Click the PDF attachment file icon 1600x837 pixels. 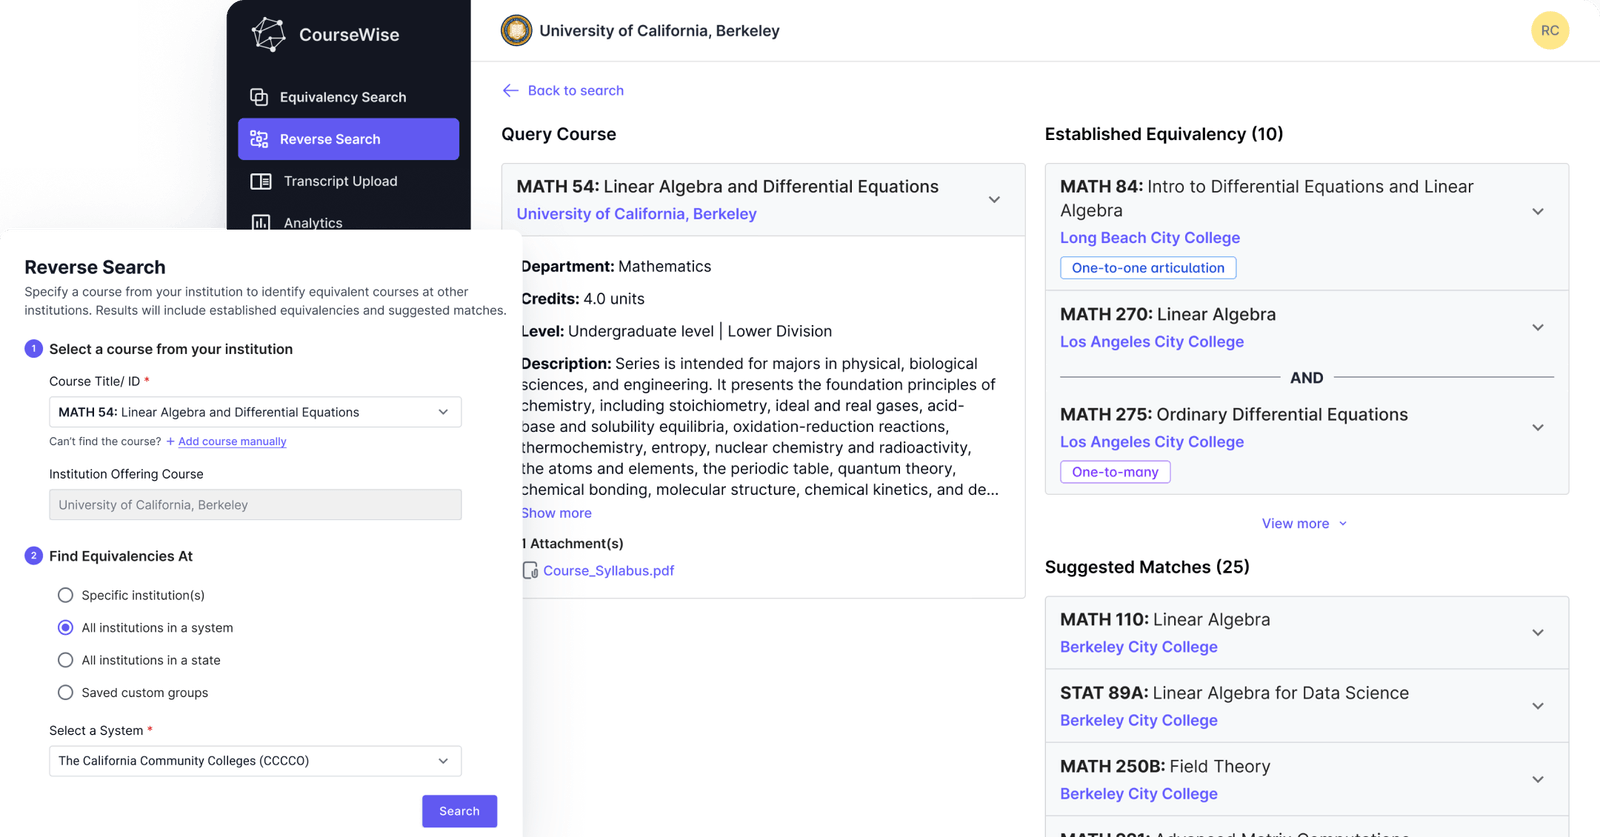(530, 570)
